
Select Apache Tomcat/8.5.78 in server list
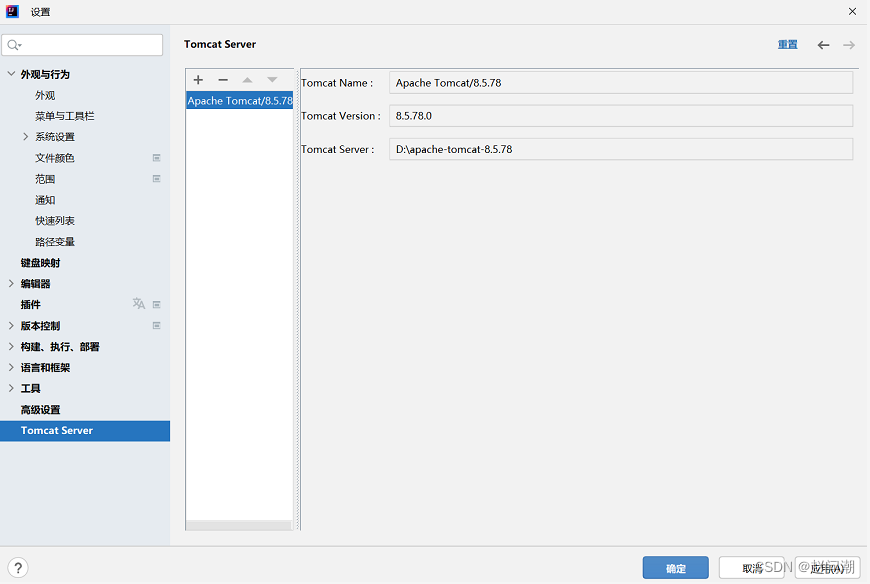(x=239, y=101)
